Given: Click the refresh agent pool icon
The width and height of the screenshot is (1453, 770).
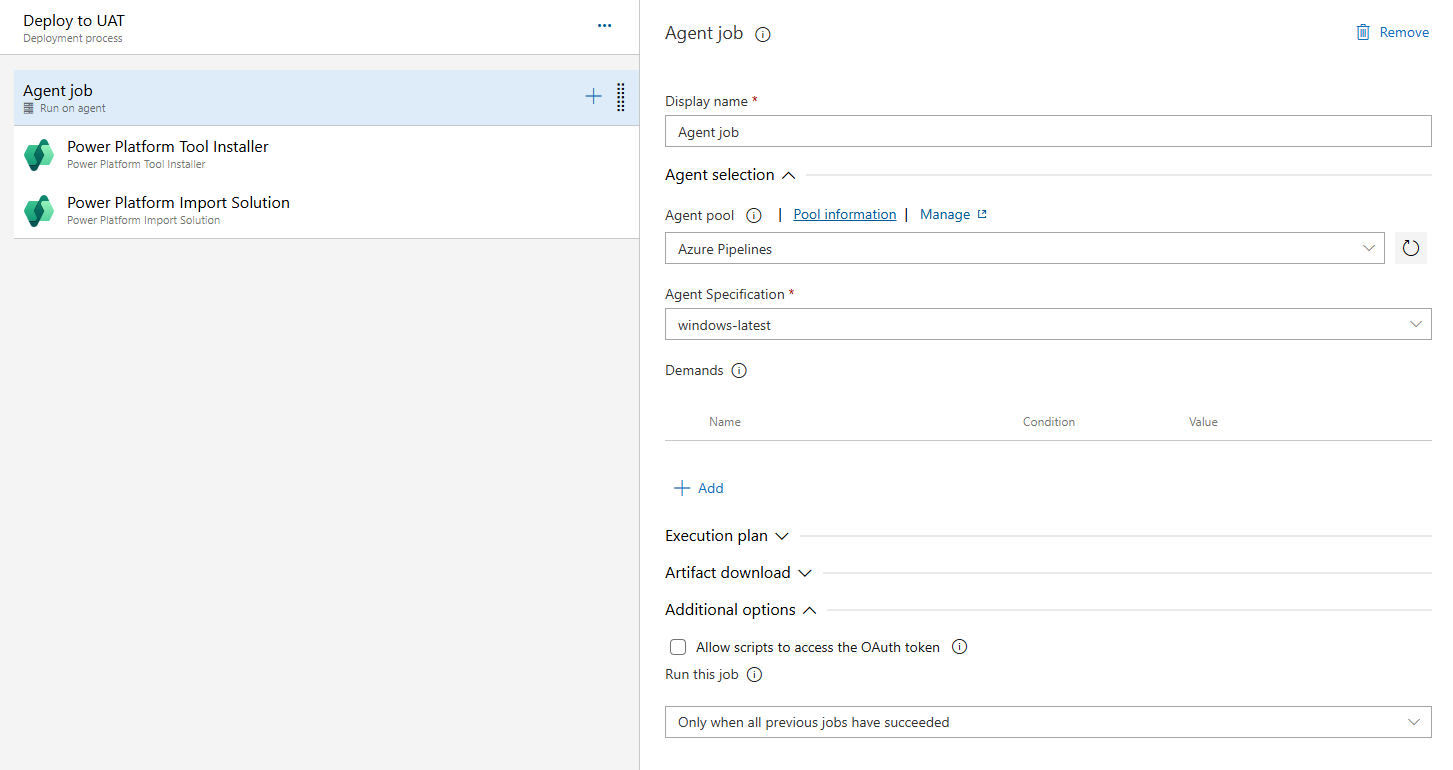Looking at the screenshot, I should [1410, 248].
